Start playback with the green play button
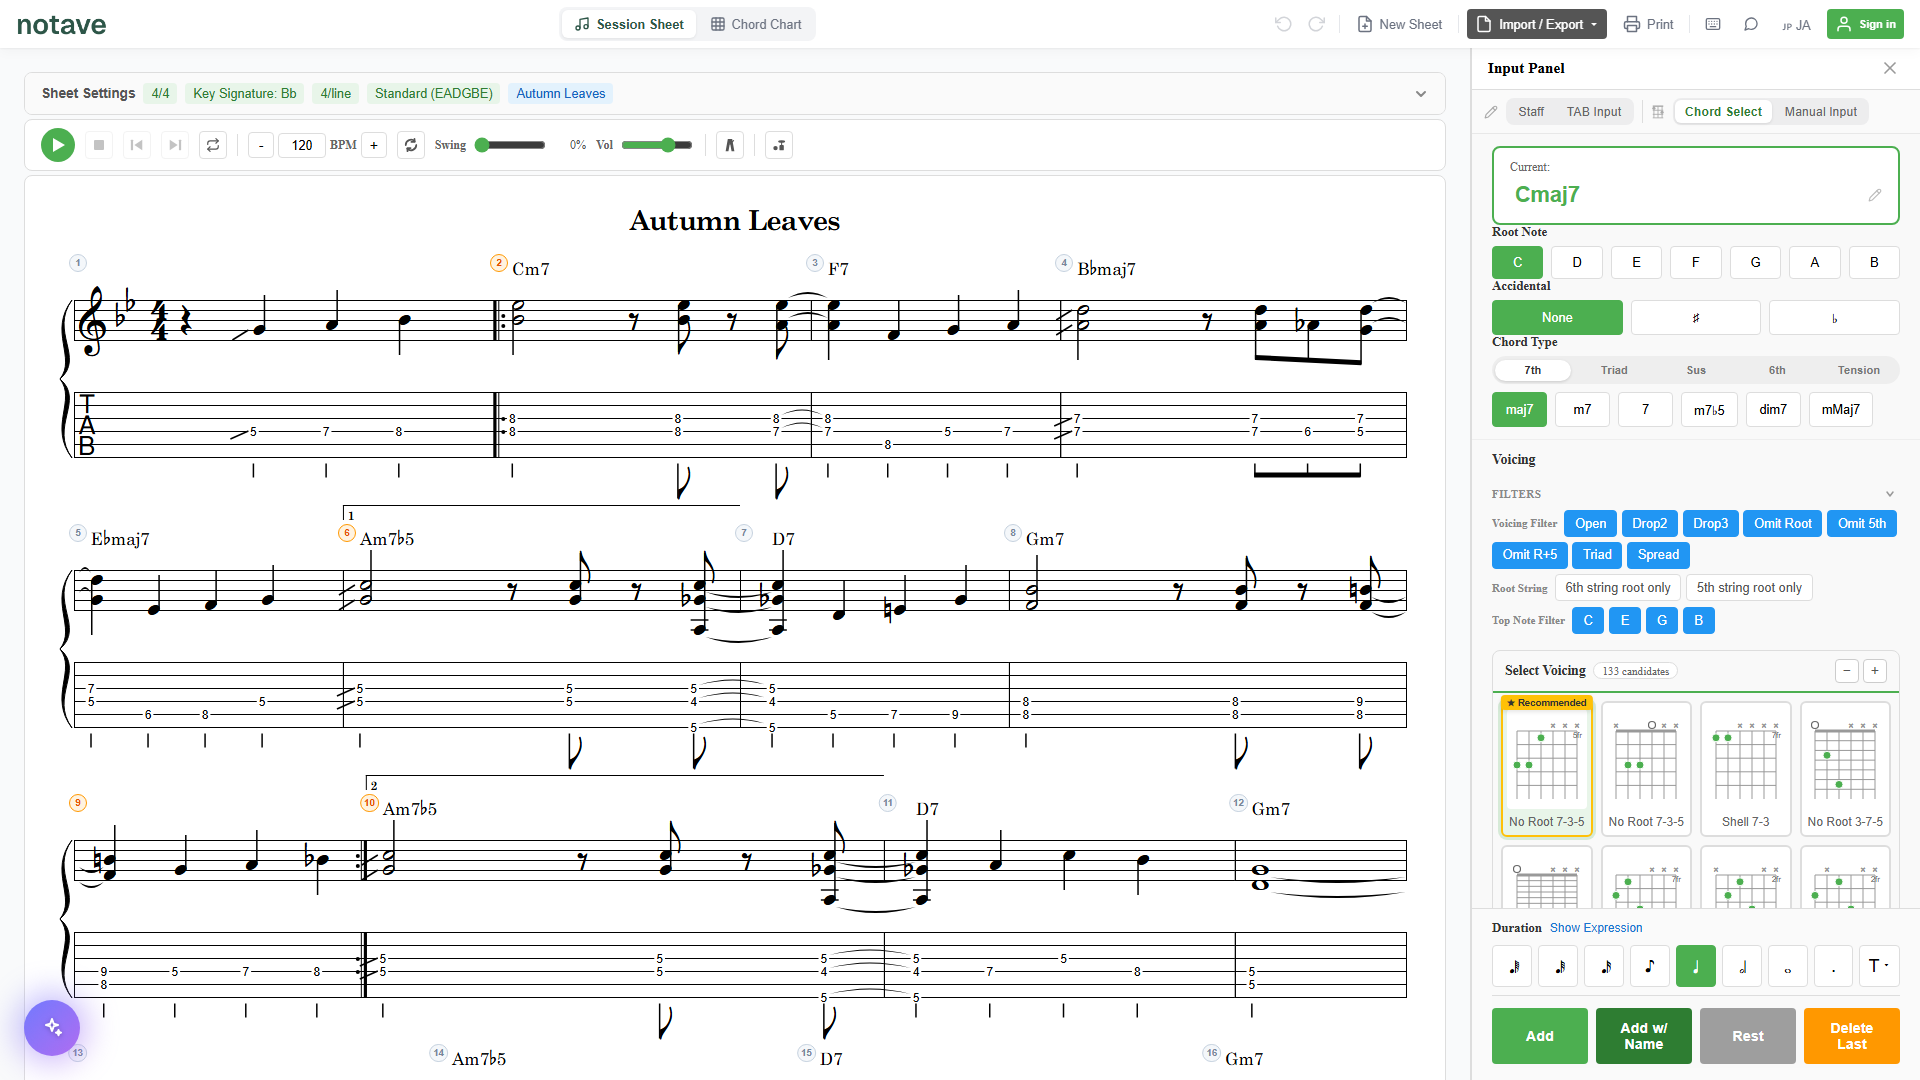The width and height of the screenshot is (1920, 1080). click(x=58, y=145)
